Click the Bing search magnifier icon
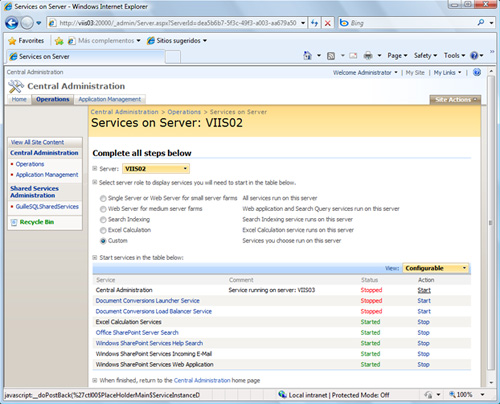The image size is (500, 404). pos(481,23)
